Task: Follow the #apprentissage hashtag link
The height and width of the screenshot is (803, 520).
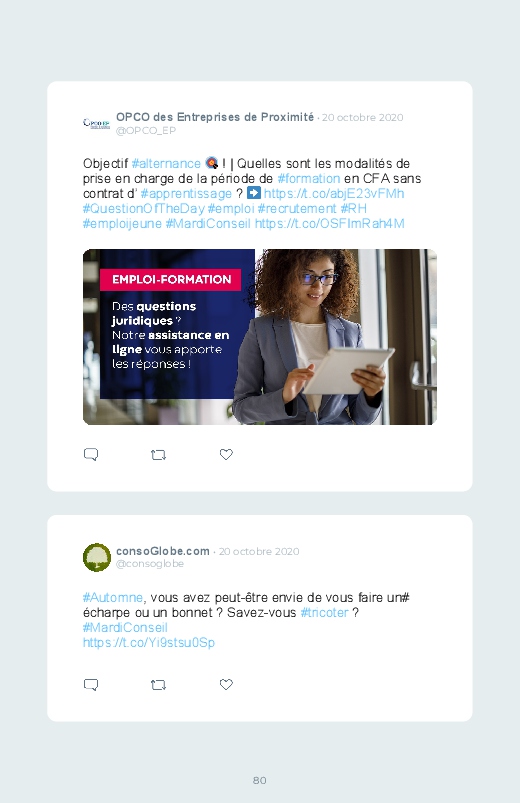Action: point(186,194)
